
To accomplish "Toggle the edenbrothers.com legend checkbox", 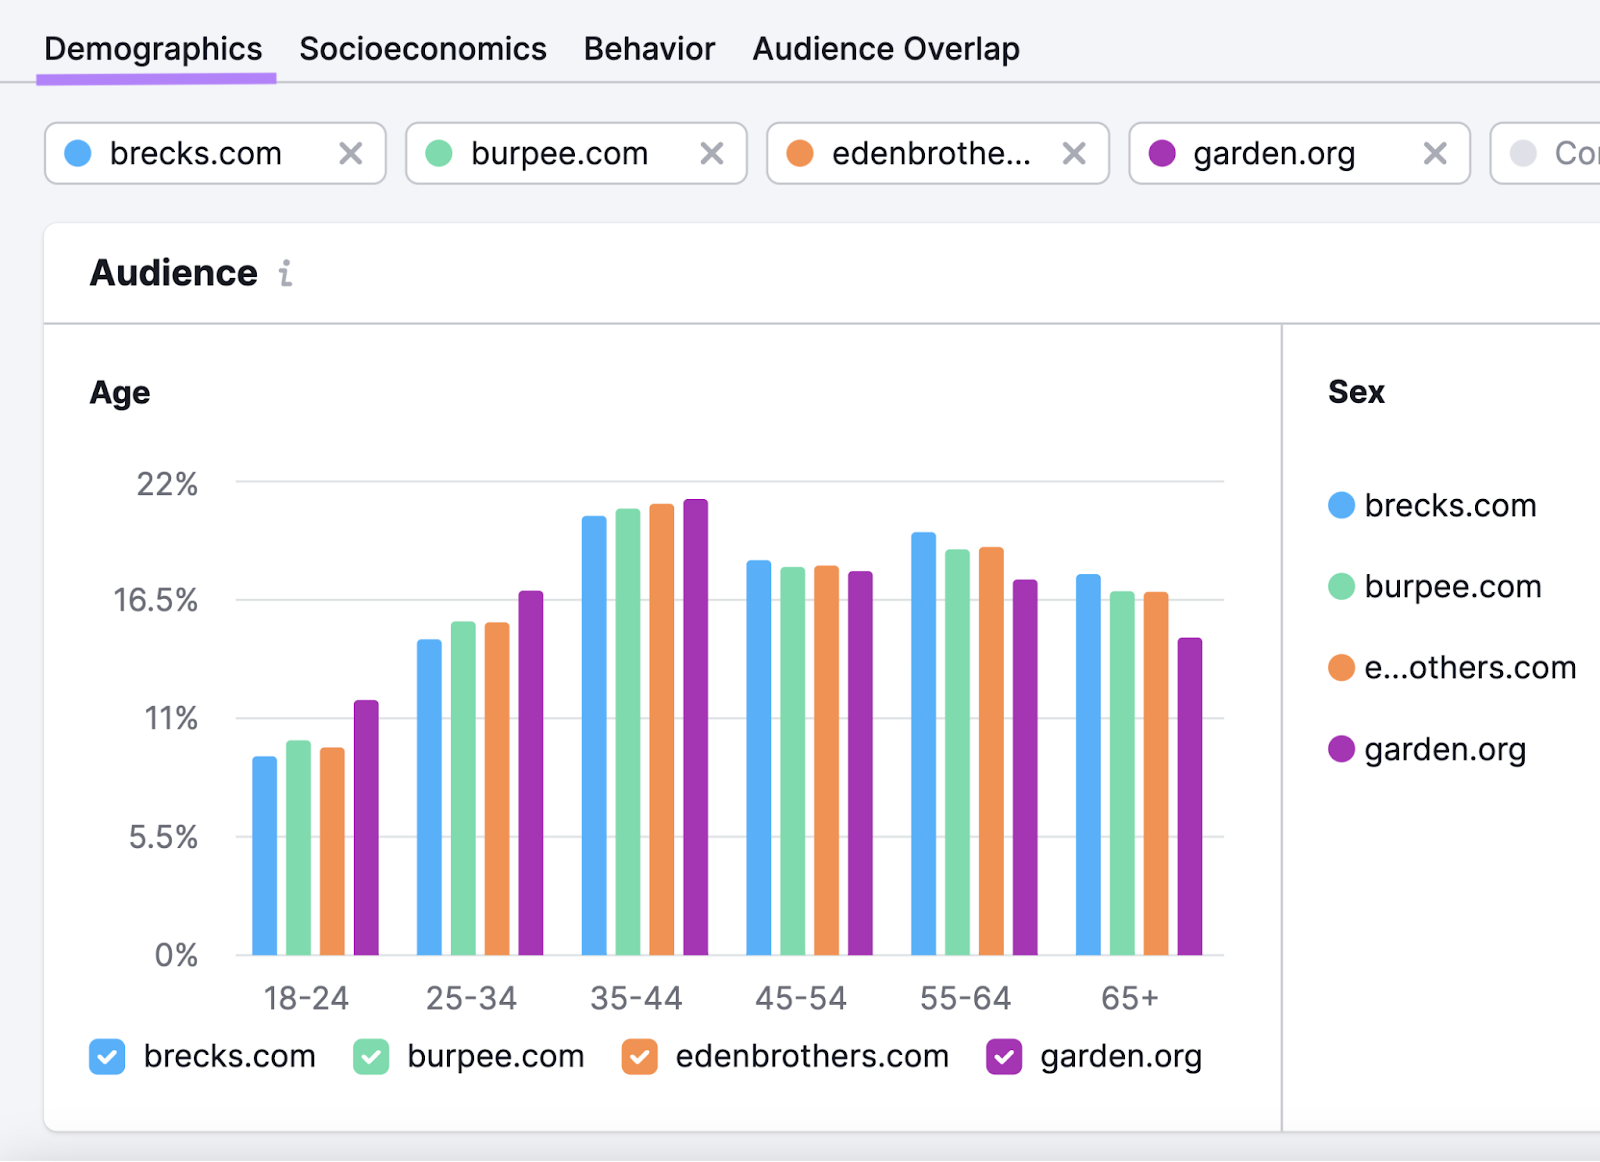I will tap(639, 1057).
